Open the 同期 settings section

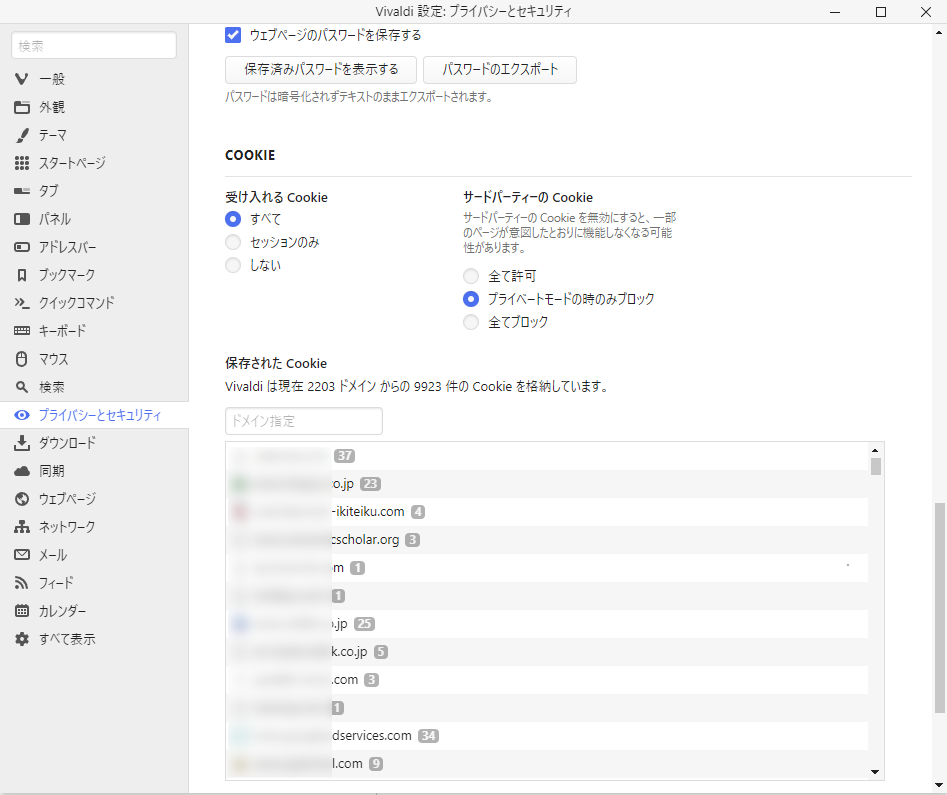[94, 471]
